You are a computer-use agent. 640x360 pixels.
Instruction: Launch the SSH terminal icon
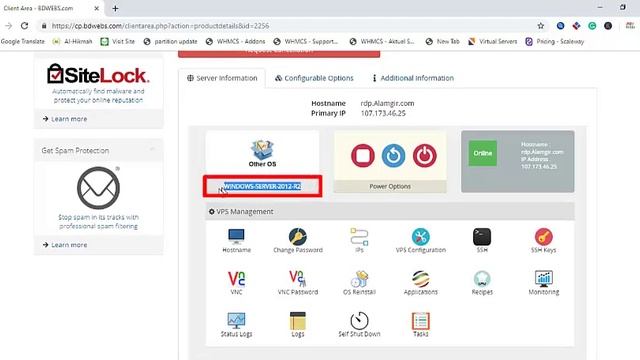(x=482, y=236)
